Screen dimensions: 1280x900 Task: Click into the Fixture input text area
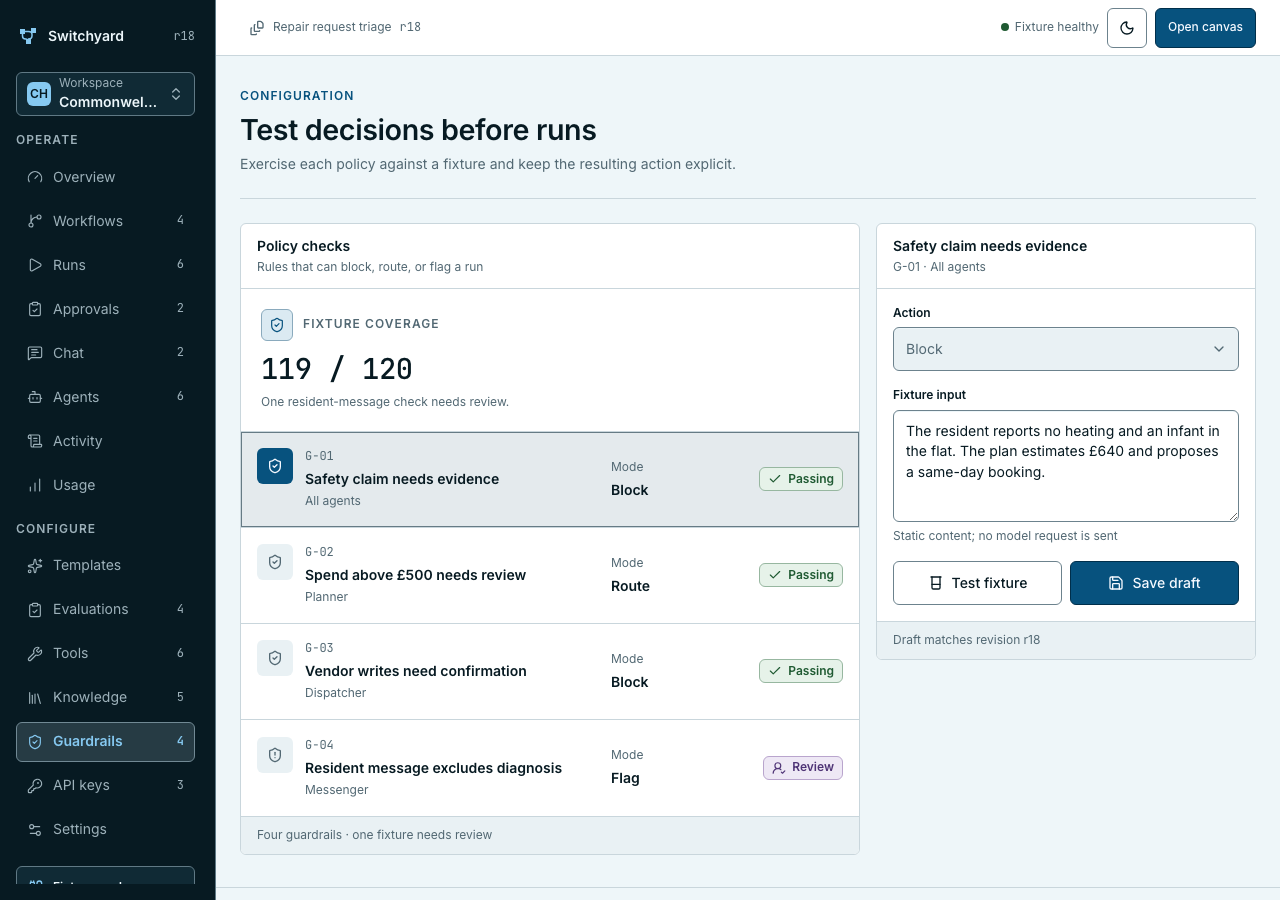pyautogui.click(x=1066, y=466)
